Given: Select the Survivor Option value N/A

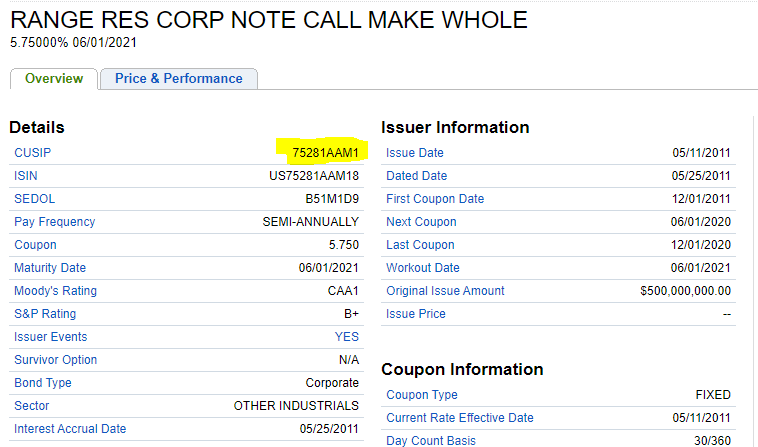Looking at the screenshot, I should [x=349, y=360].
